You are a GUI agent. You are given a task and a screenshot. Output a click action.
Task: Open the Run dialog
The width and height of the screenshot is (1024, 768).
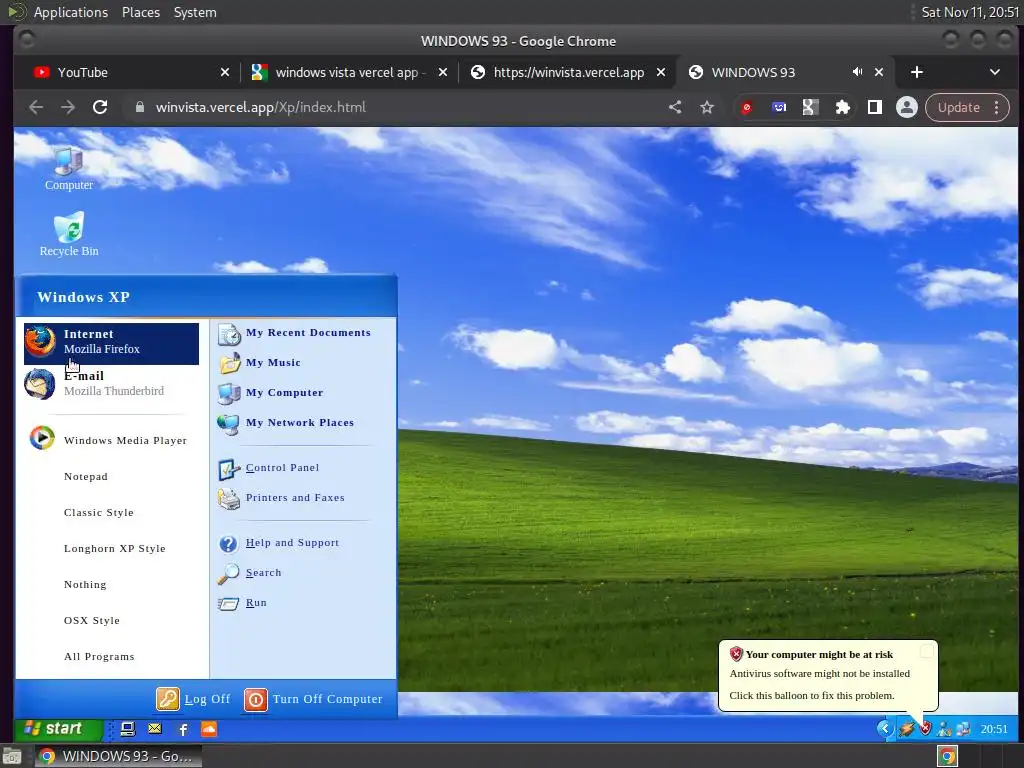242,603
